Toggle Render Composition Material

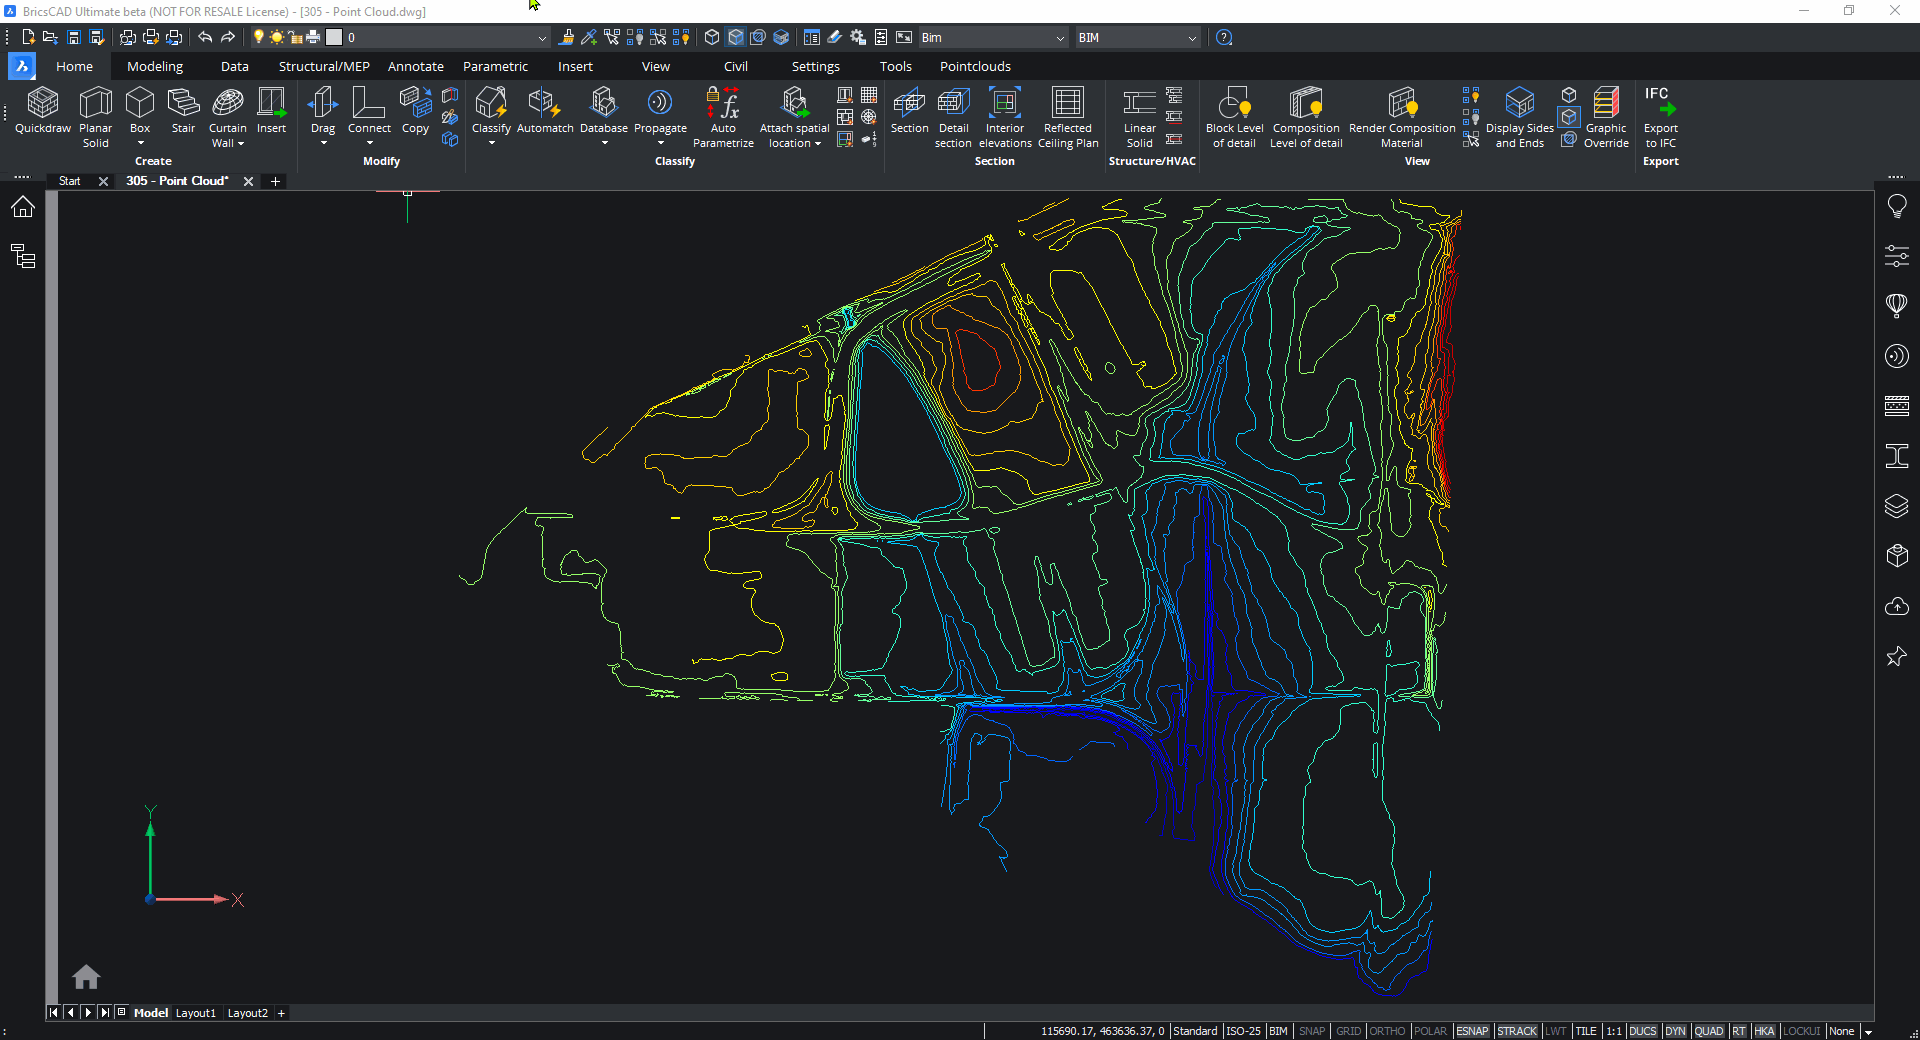pos(1402,118)
